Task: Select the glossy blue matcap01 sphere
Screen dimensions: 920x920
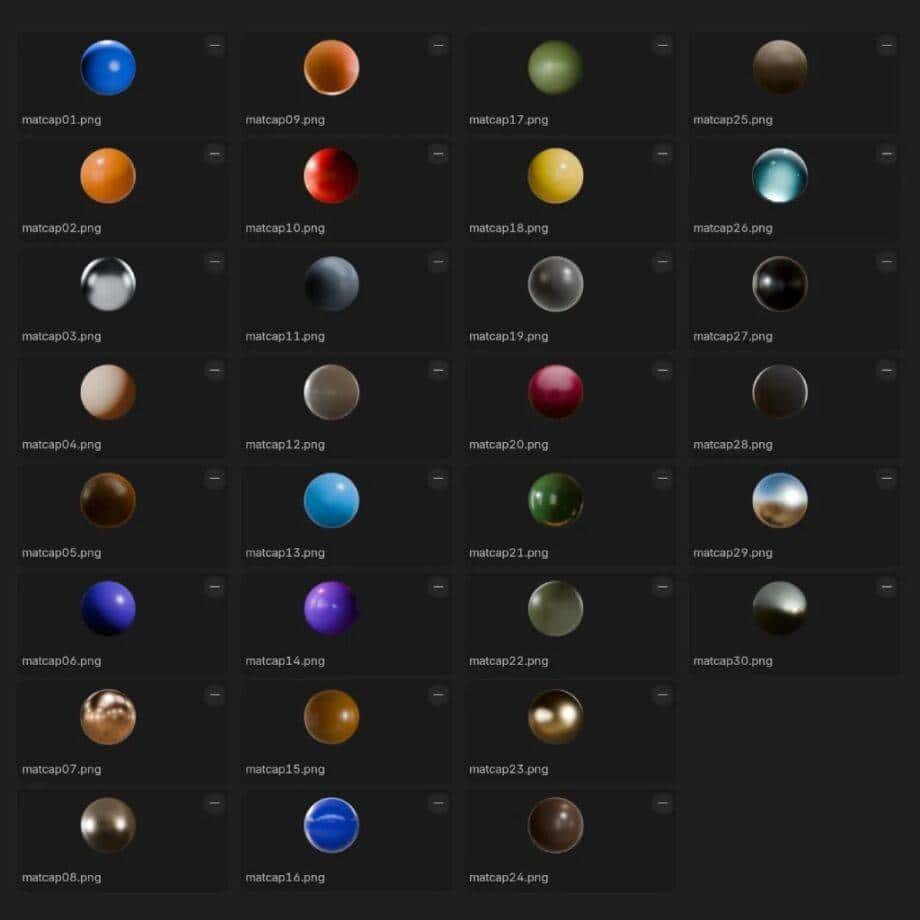Action: [108, 67]
